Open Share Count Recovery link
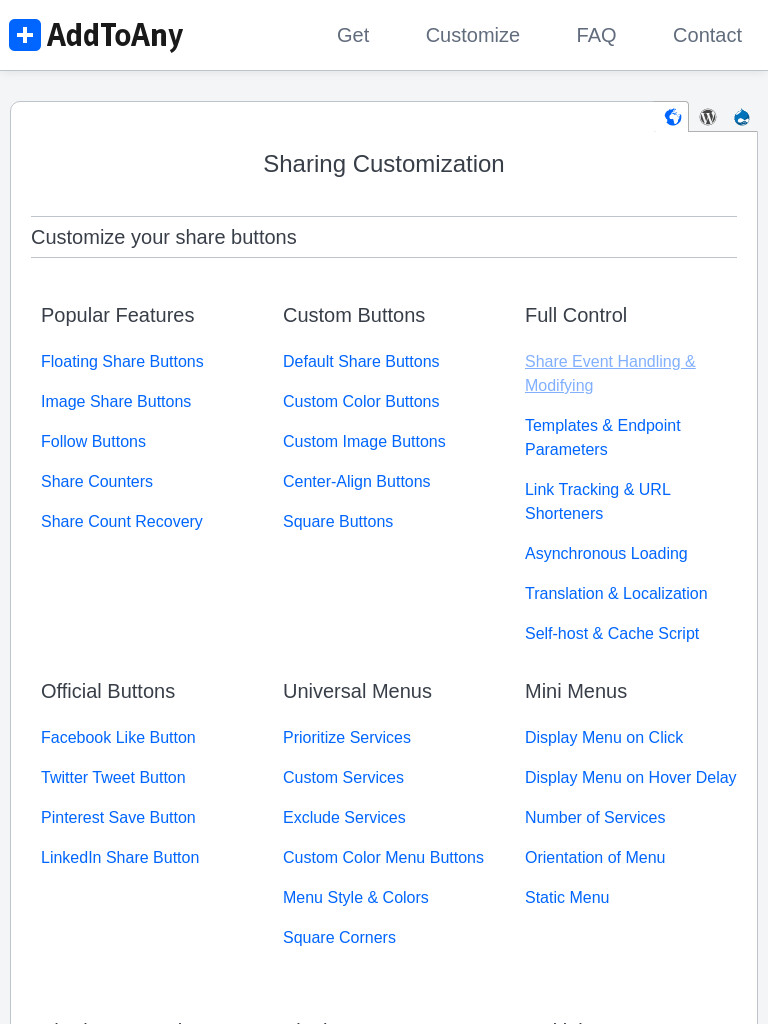 [121, 521]
